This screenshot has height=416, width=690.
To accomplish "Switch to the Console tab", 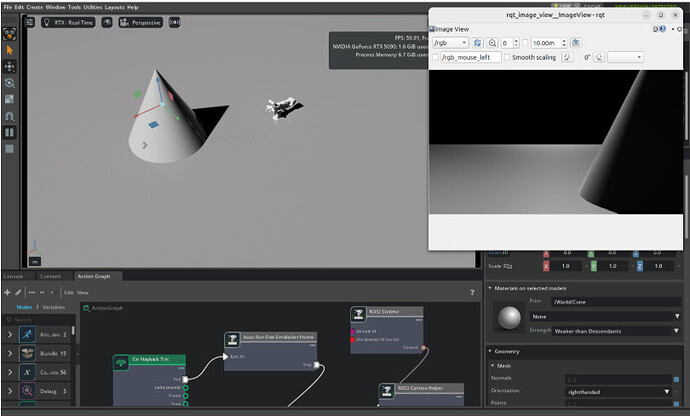I will coord(13,276).
